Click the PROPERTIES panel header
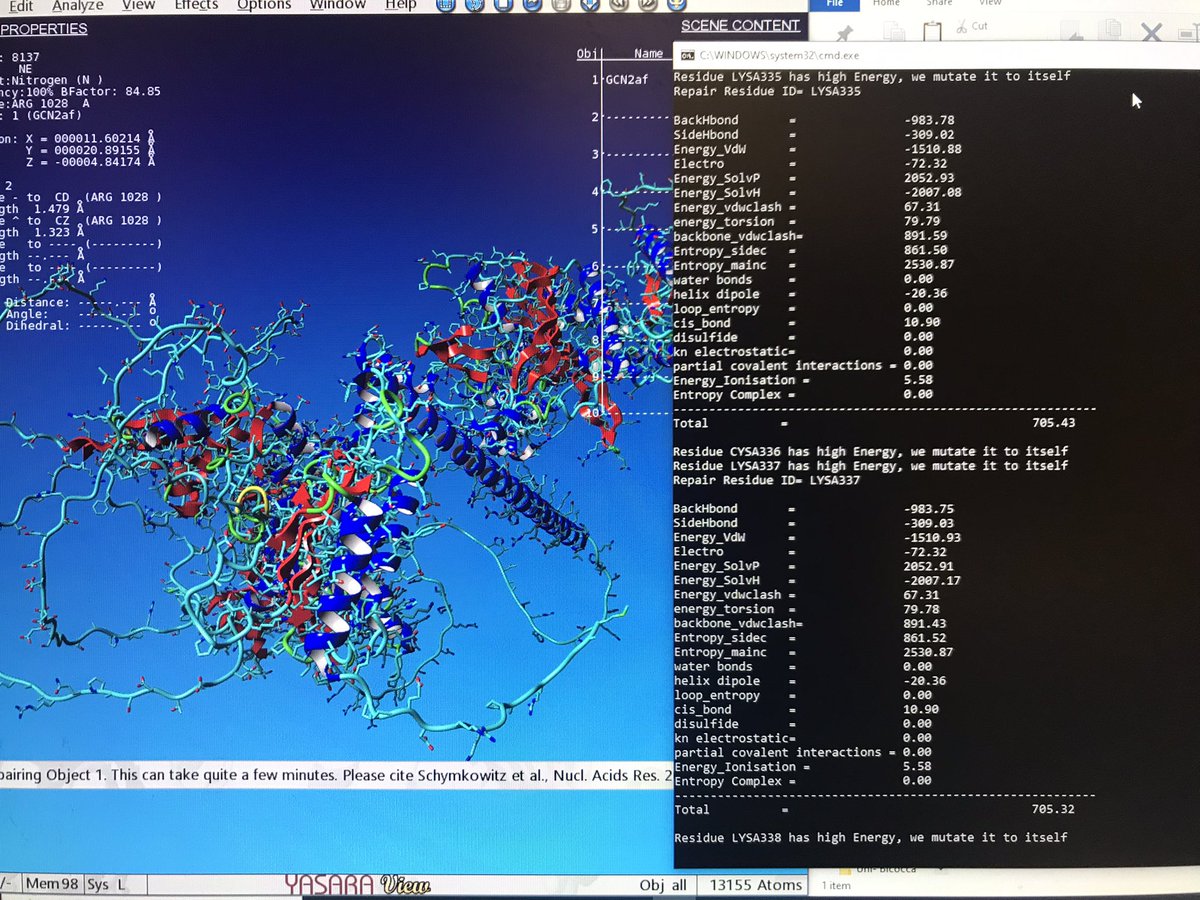 click(44, 29)
